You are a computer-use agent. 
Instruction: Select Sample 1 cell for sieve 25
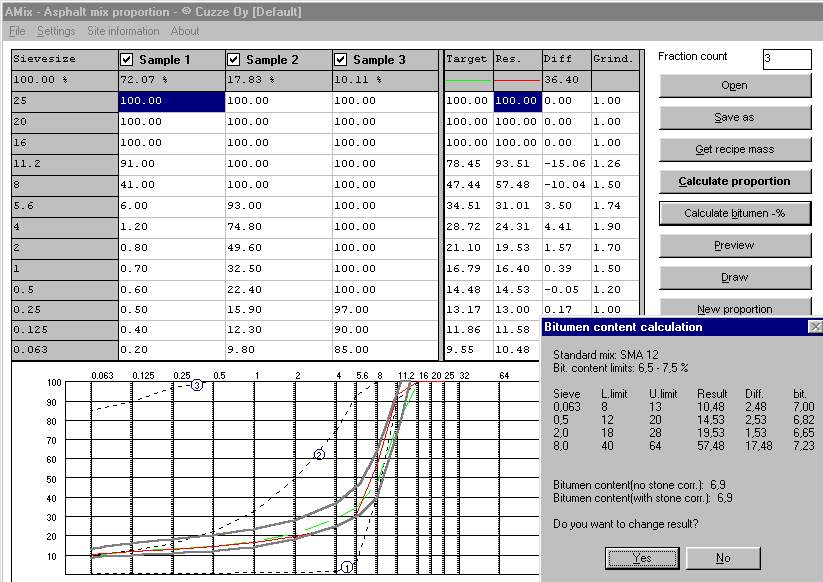pyautogui.click(x=171, y=101)
